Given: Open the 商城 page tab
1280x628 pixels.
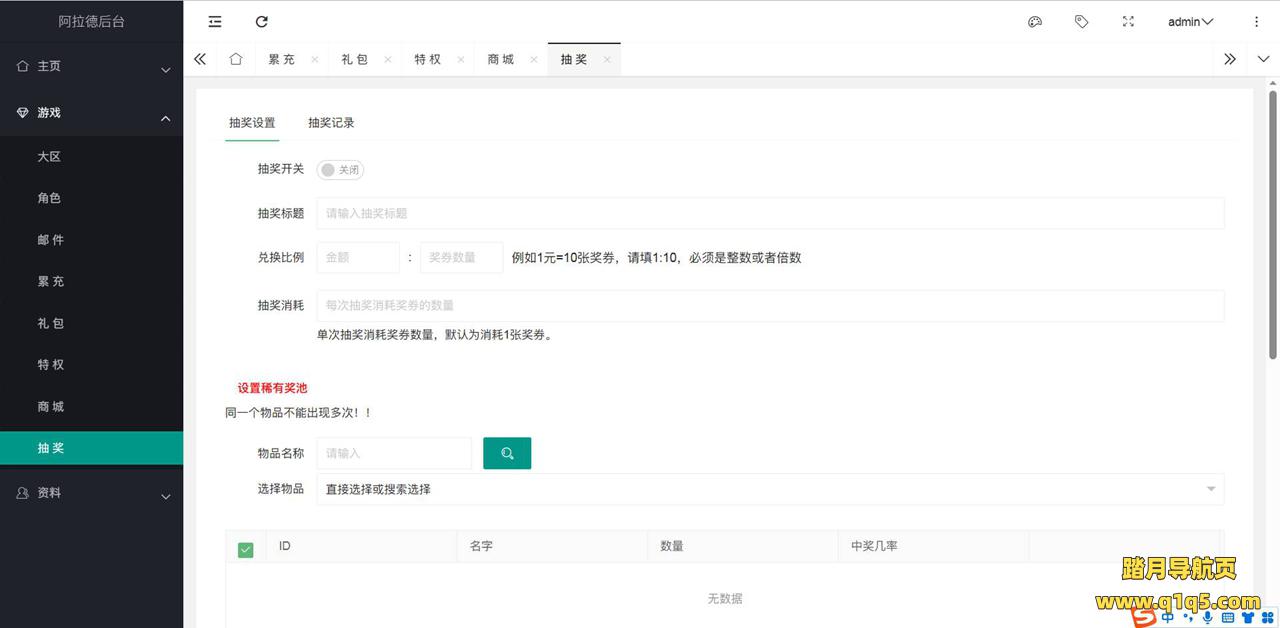Looking at the screenshot, I should pos(501,59).
